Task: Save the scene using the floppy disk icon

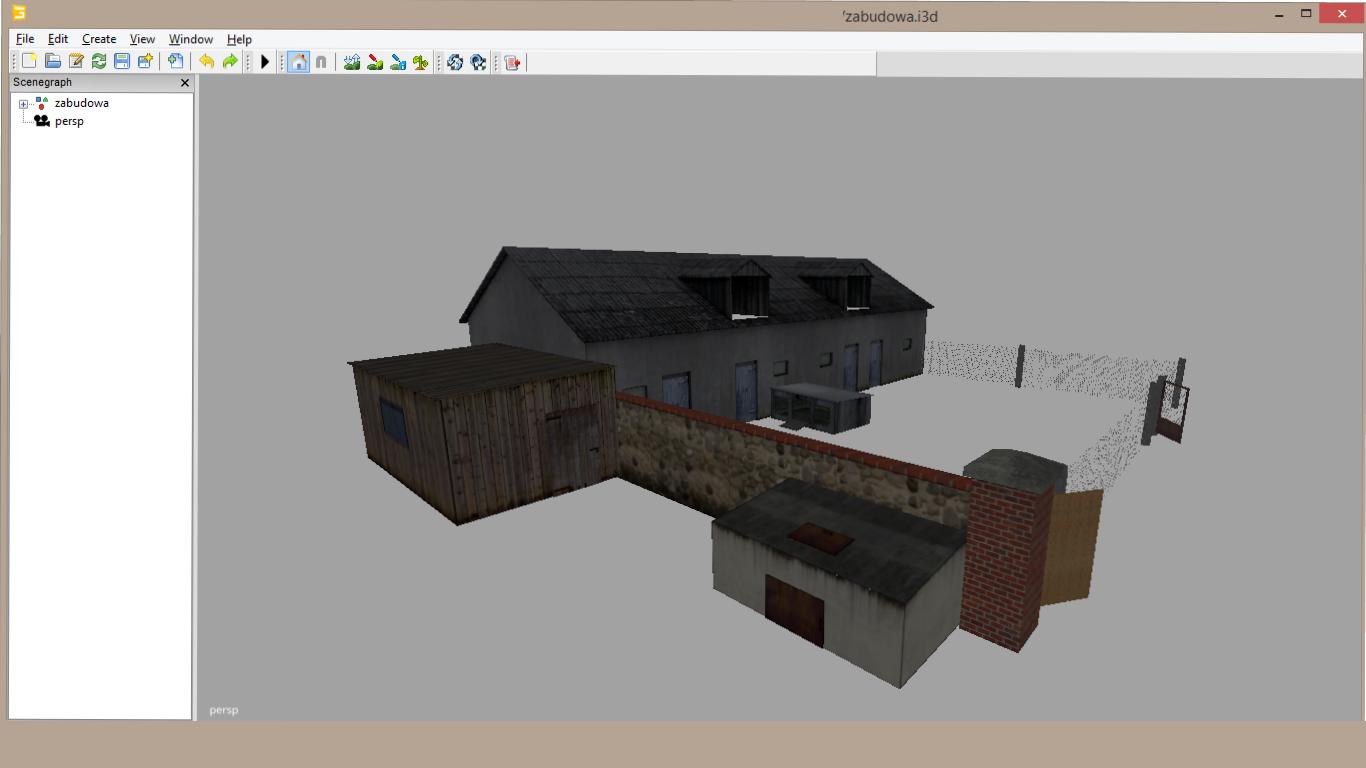Action: click(122, 62)
